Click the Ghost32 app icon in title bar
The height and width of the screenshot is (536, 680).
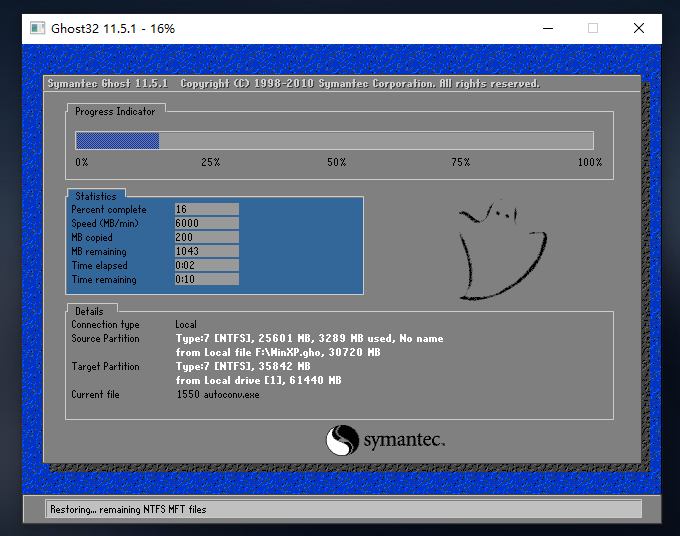[x=37, y=28]
